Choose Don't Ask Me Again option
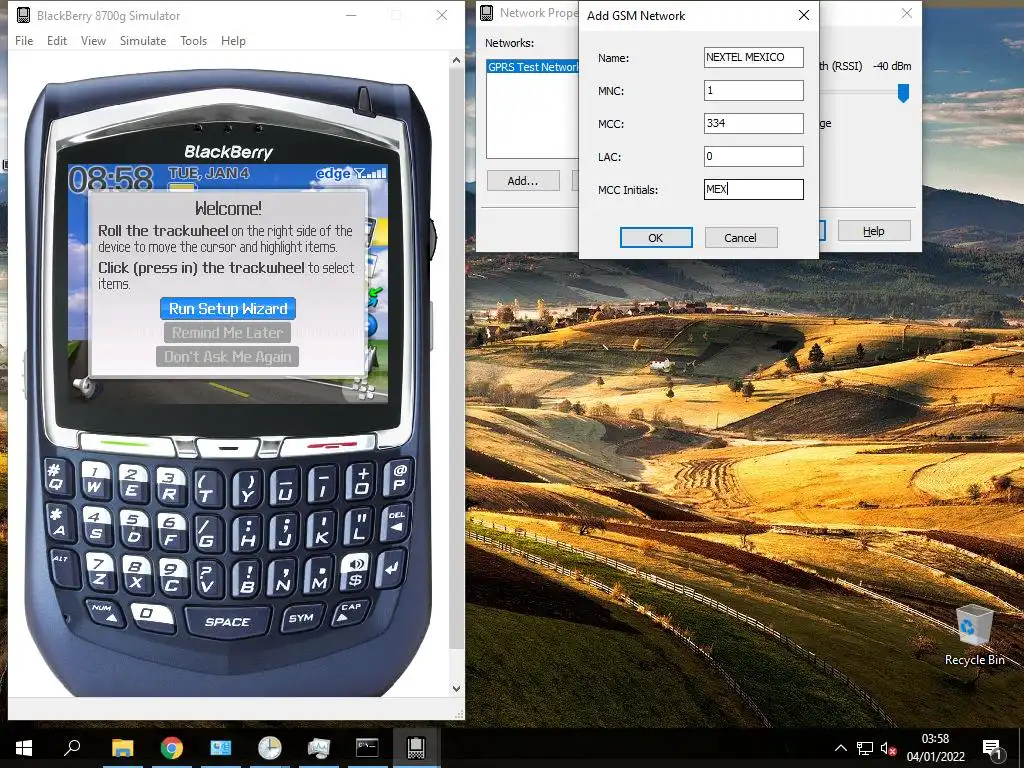1024x768 pixels. pyautogui.click(x=227, y=357)
